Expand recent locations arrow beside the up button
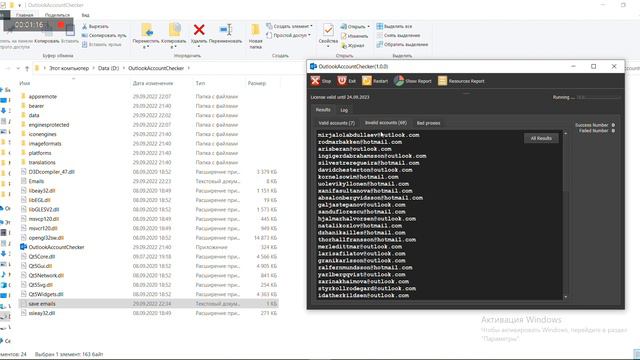640x360 pixels. click(18, 68)
